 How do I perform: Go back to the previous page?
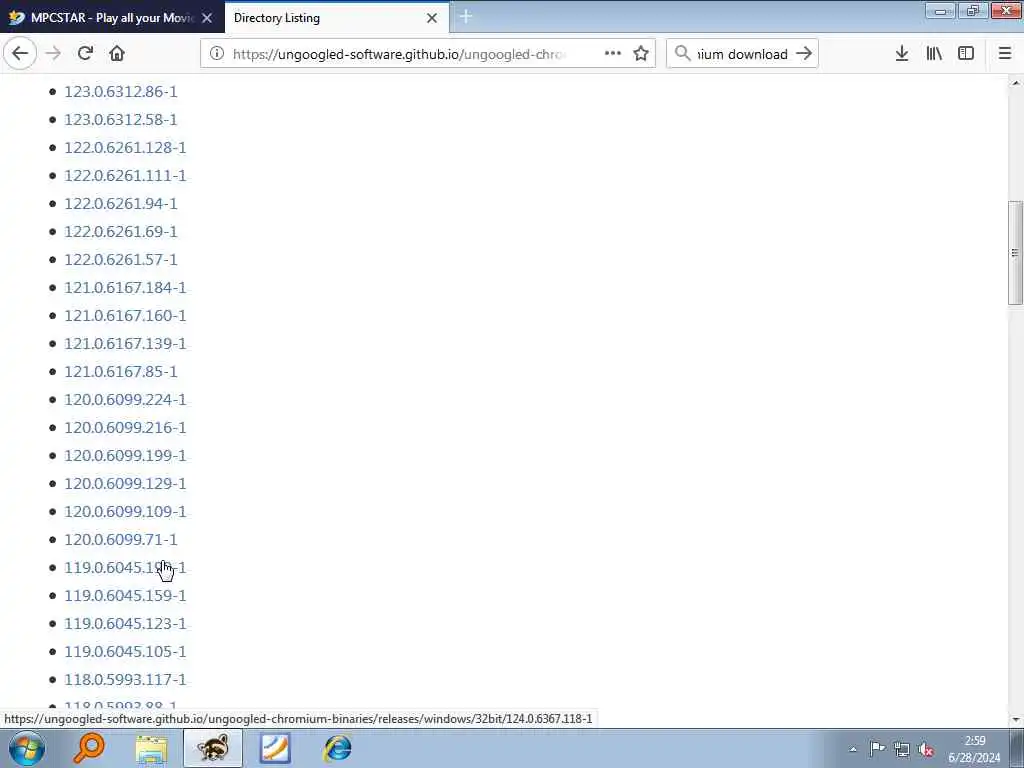20,54
